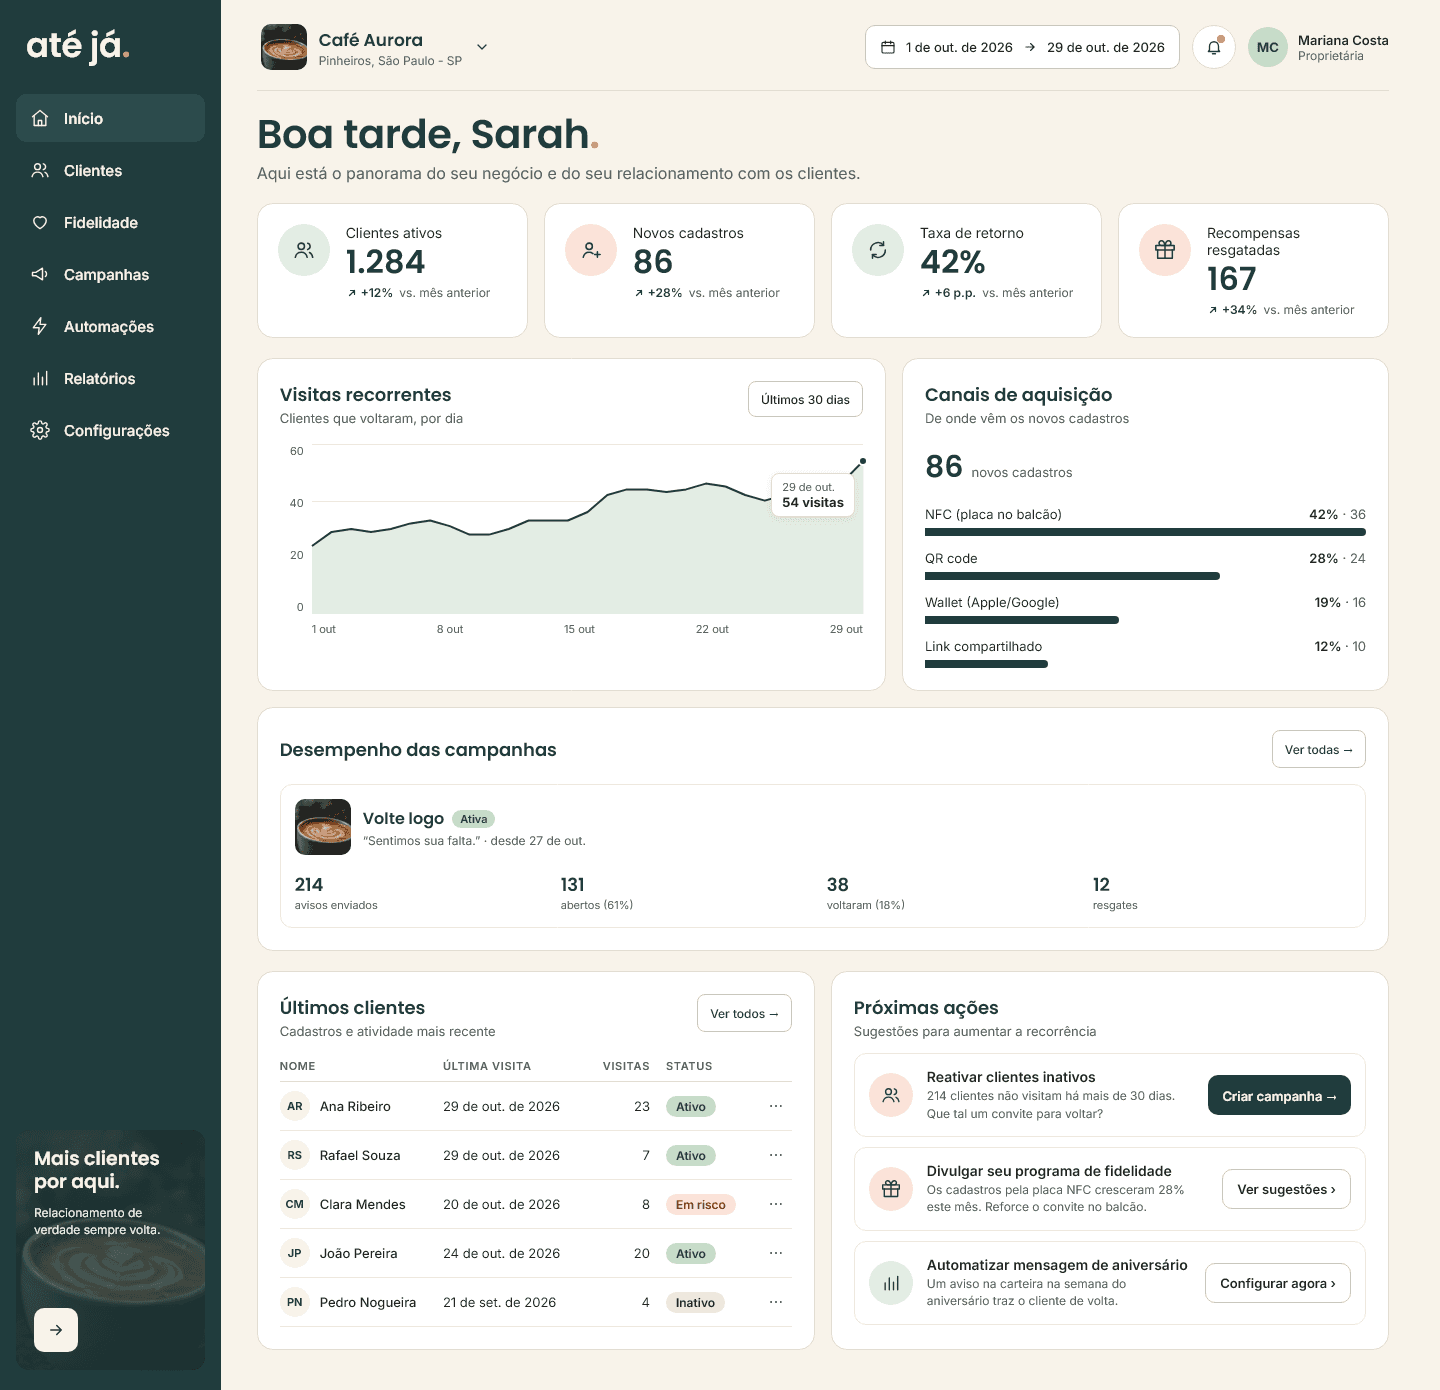Image resolution: width=1440 pixels, height=1390 pixels.
Task: Click the Clientes ativos people icon
Action: click(304, 250)
